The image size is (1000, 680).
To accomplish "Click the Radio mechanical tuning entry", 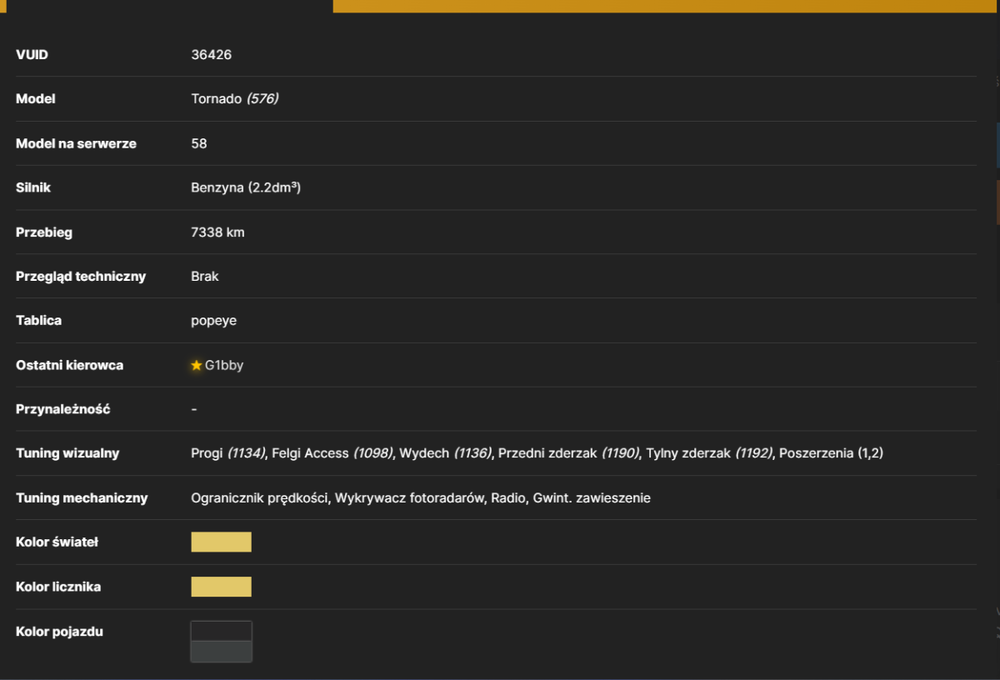I will coord(508,498).
